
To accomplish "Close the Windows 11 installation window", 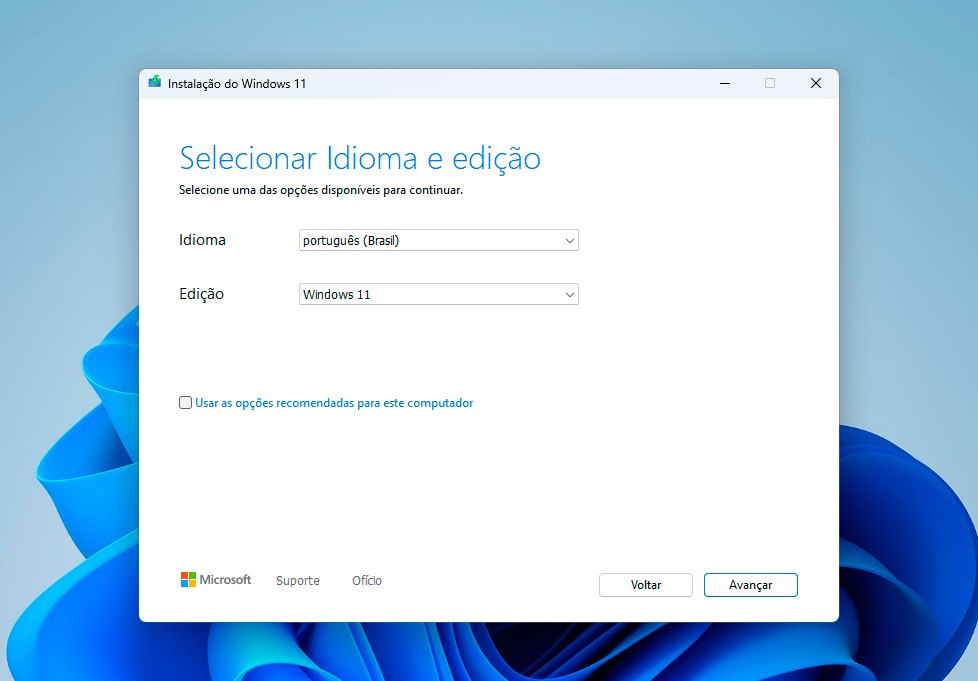I will pyautogui.click(x=815, y=83).
